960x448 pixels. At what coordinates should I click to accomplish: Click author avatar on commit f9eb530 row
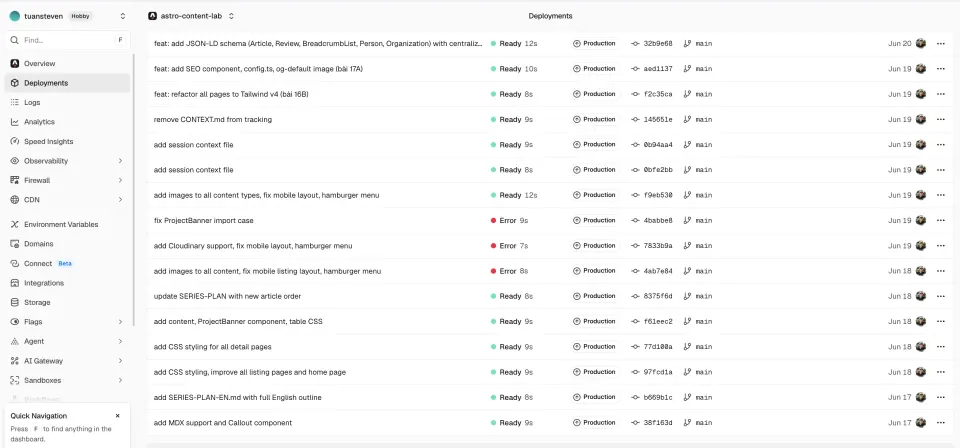coord(921,195)
